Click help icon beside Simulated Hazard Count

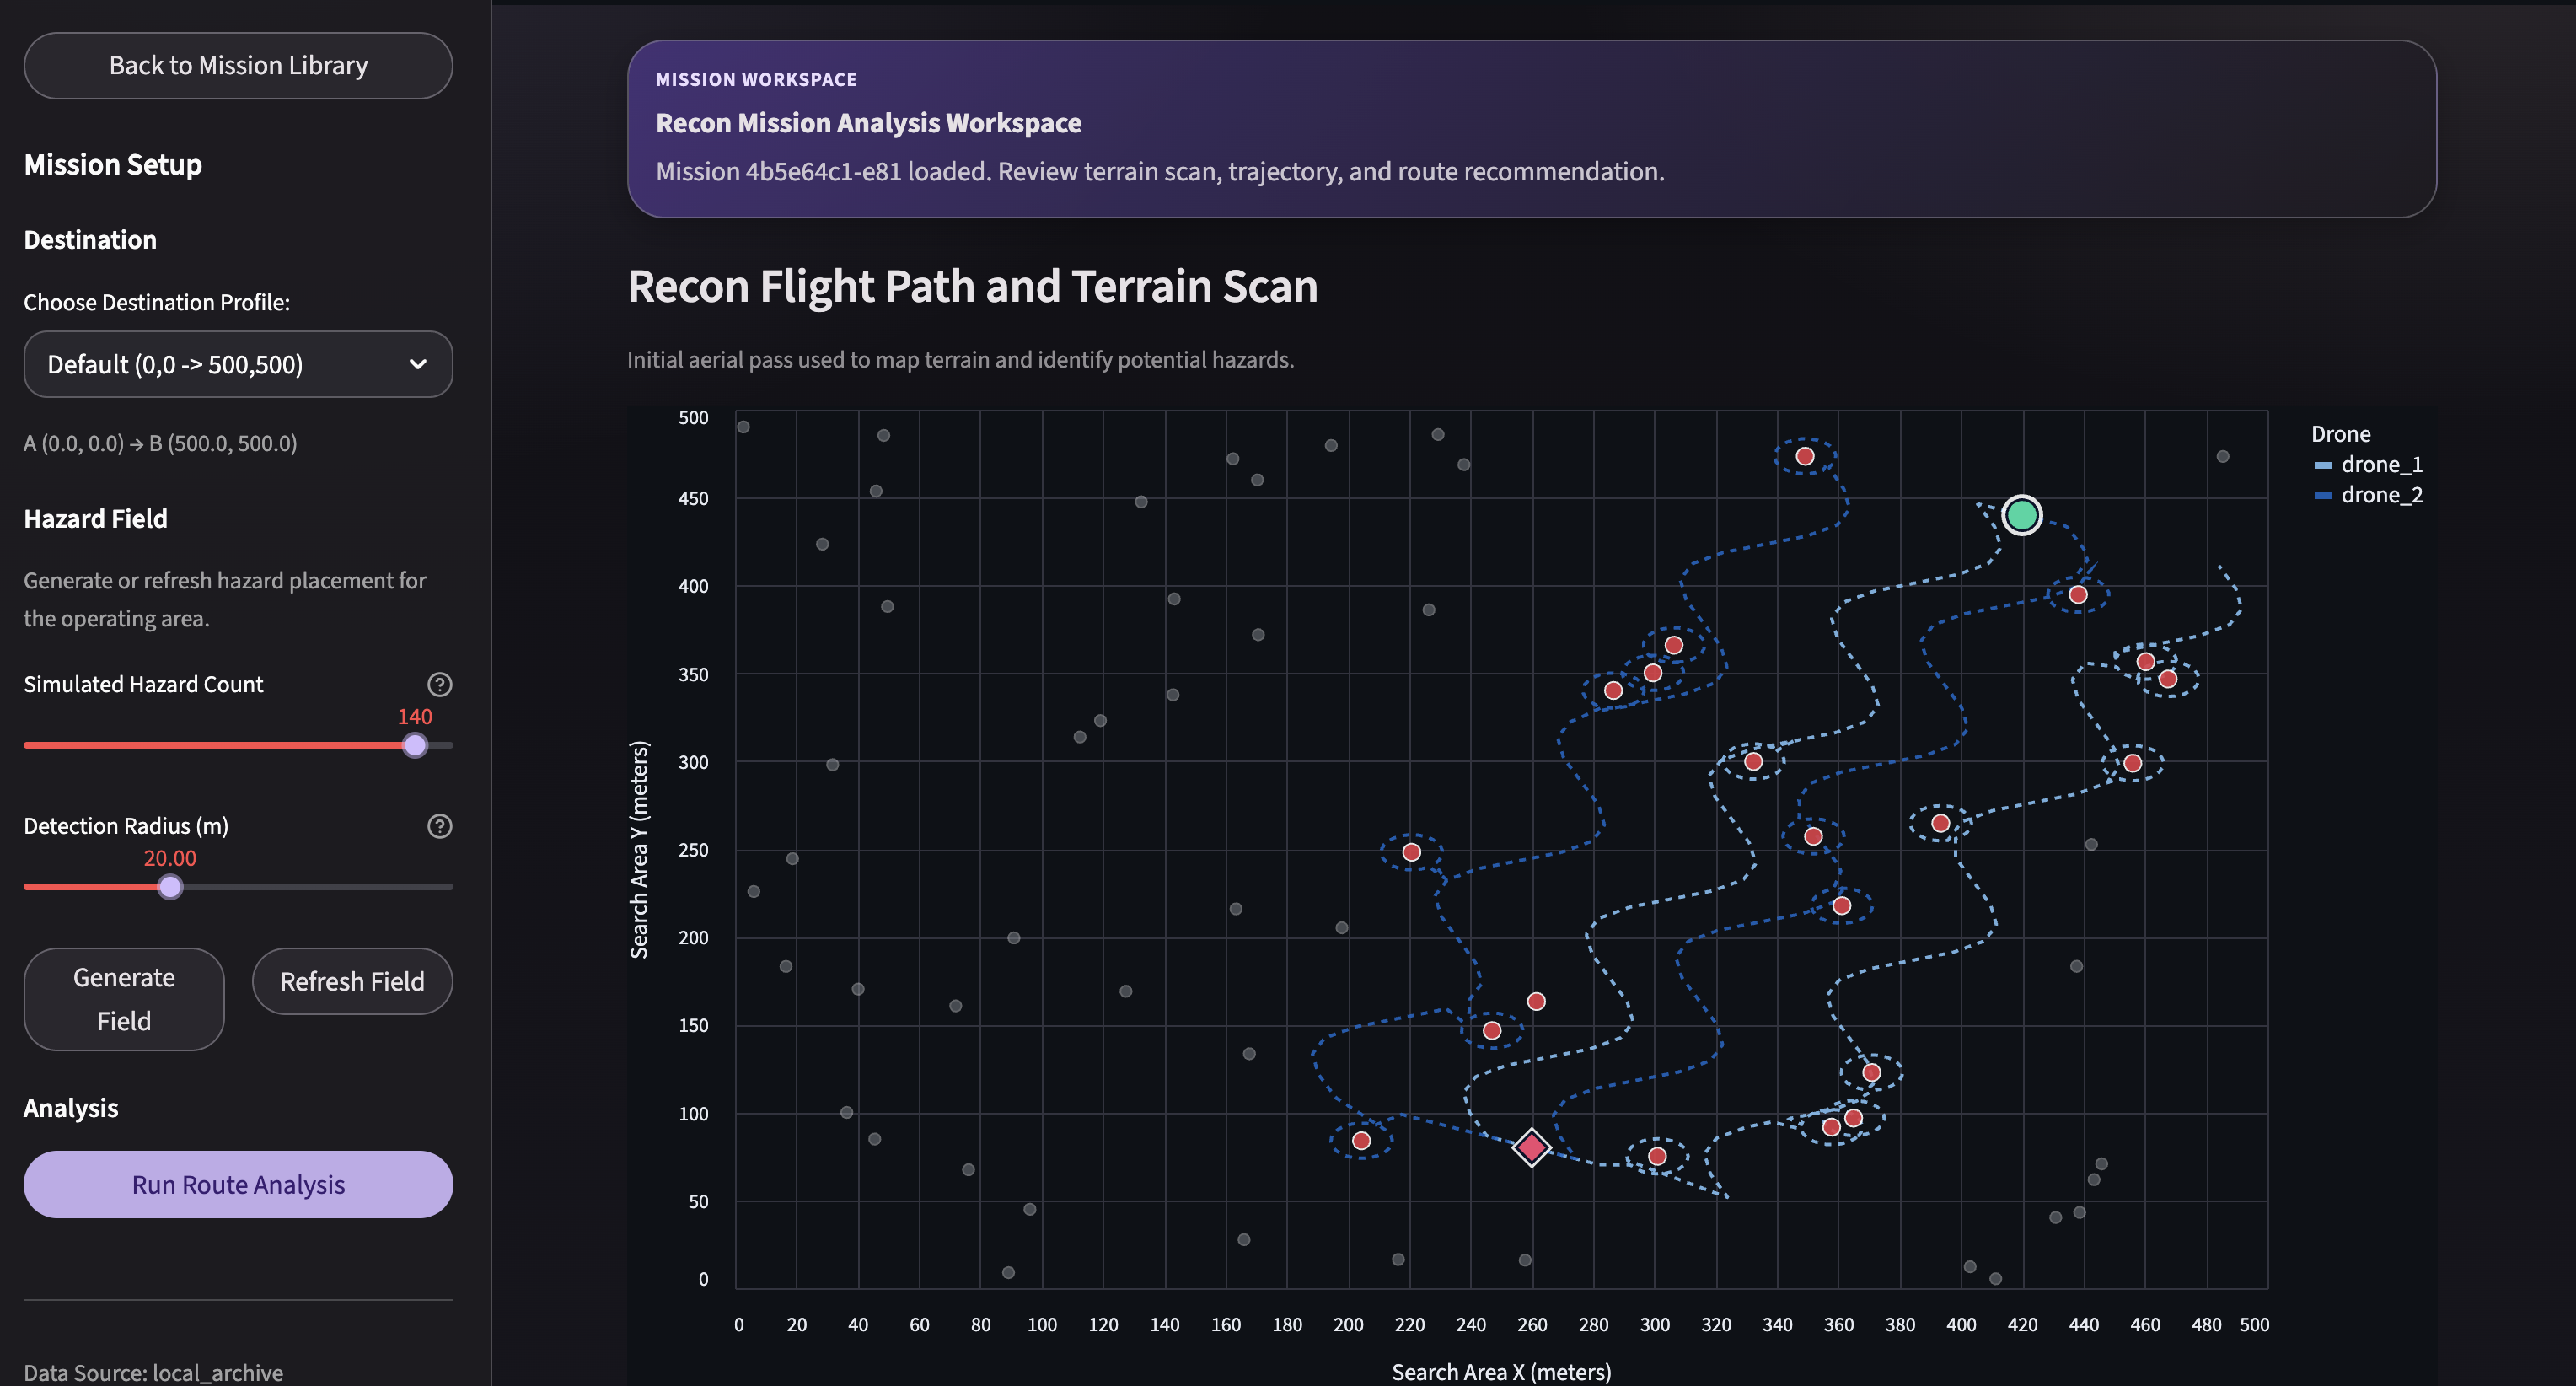click(439, 685)
